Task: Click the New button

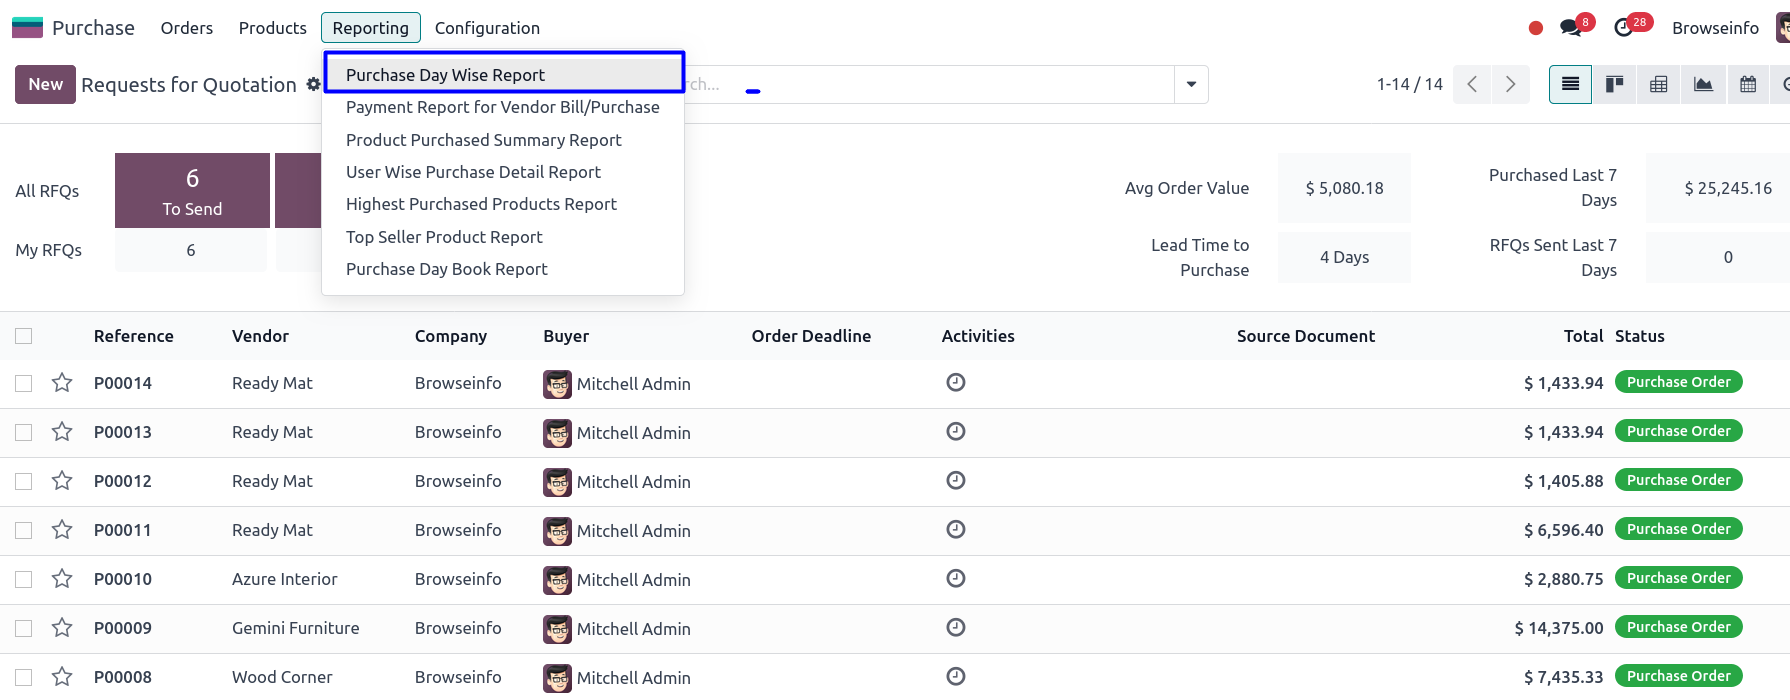Action: (45, 85)
